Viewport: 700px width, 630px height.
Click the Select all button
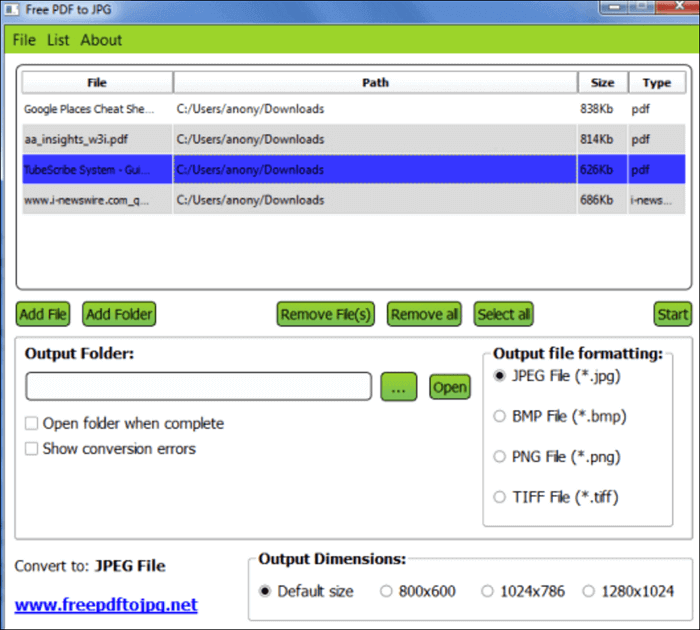[504, 314]
